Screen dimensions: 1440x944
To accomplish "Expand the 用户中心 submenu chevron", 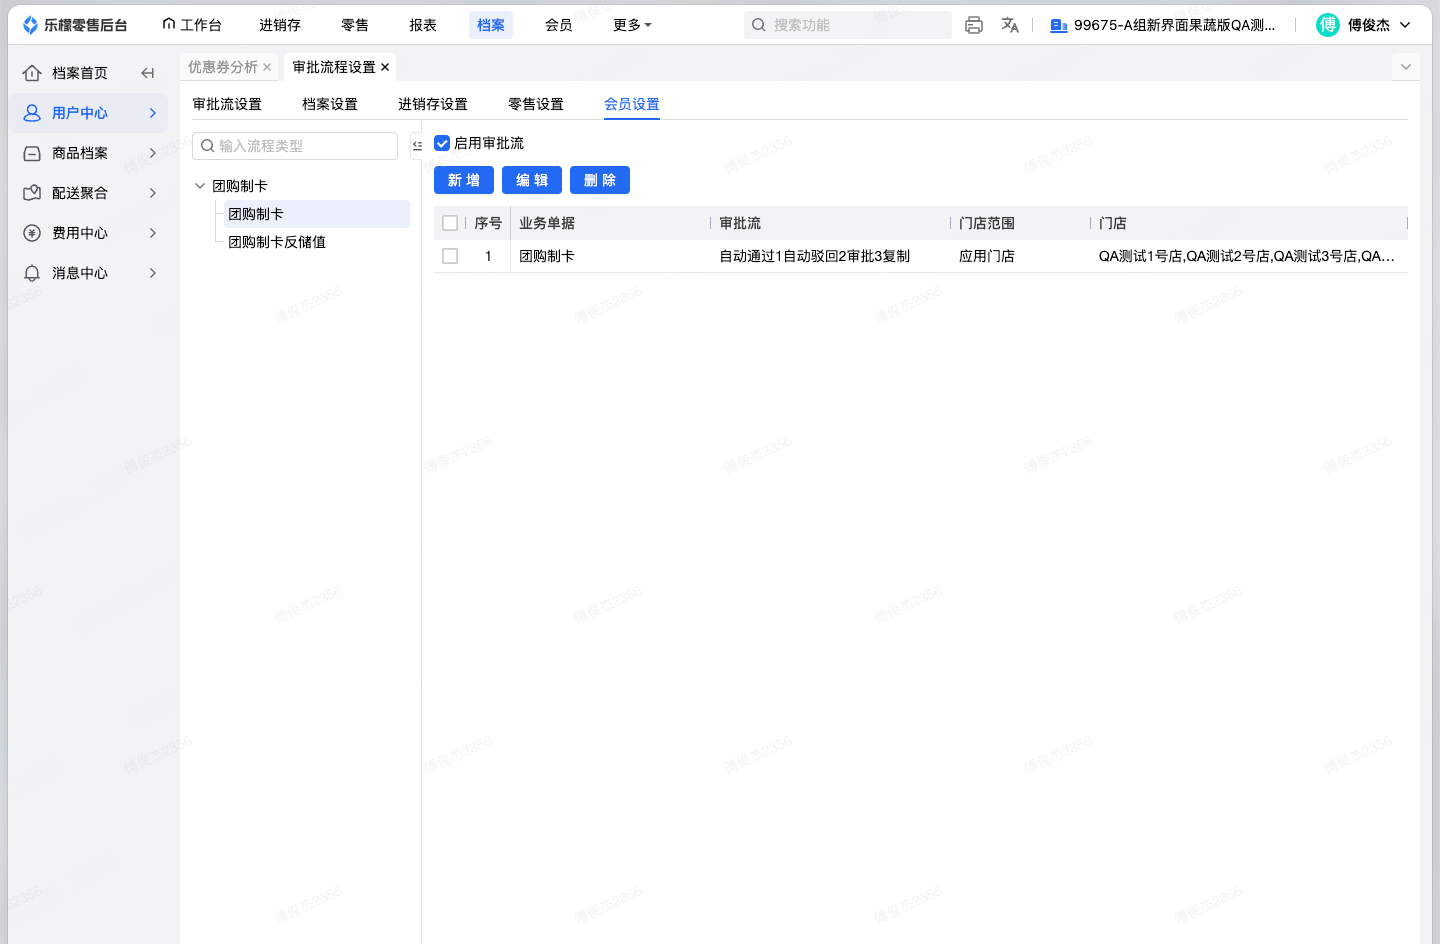I will pos(153,113).
